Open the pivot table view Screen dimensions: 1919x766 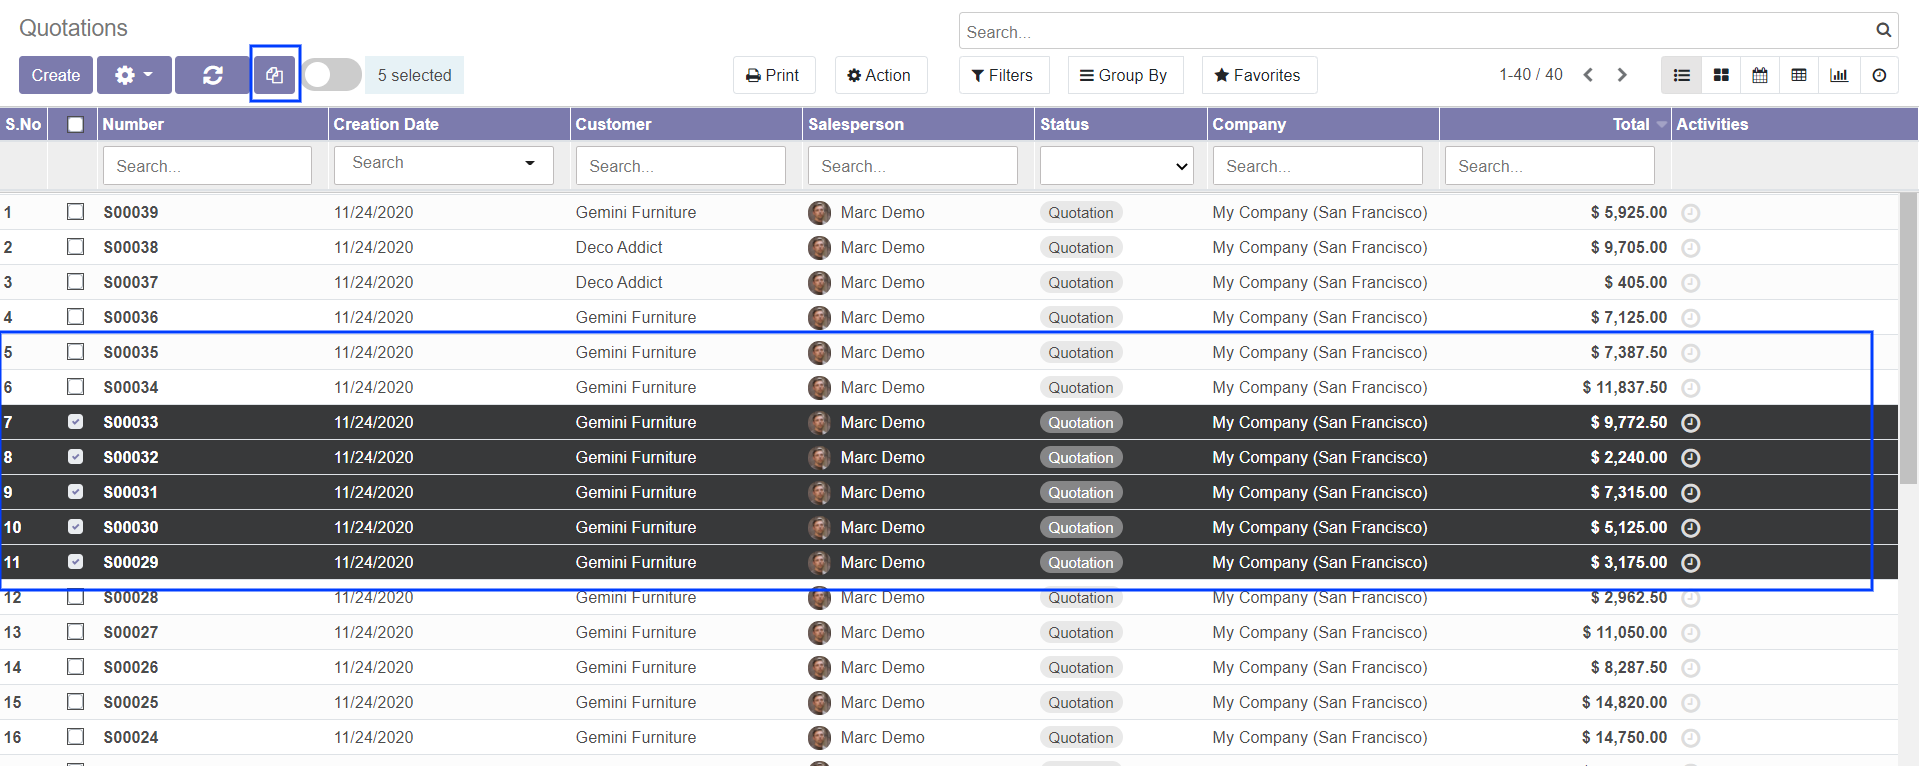pos(1799,75)
